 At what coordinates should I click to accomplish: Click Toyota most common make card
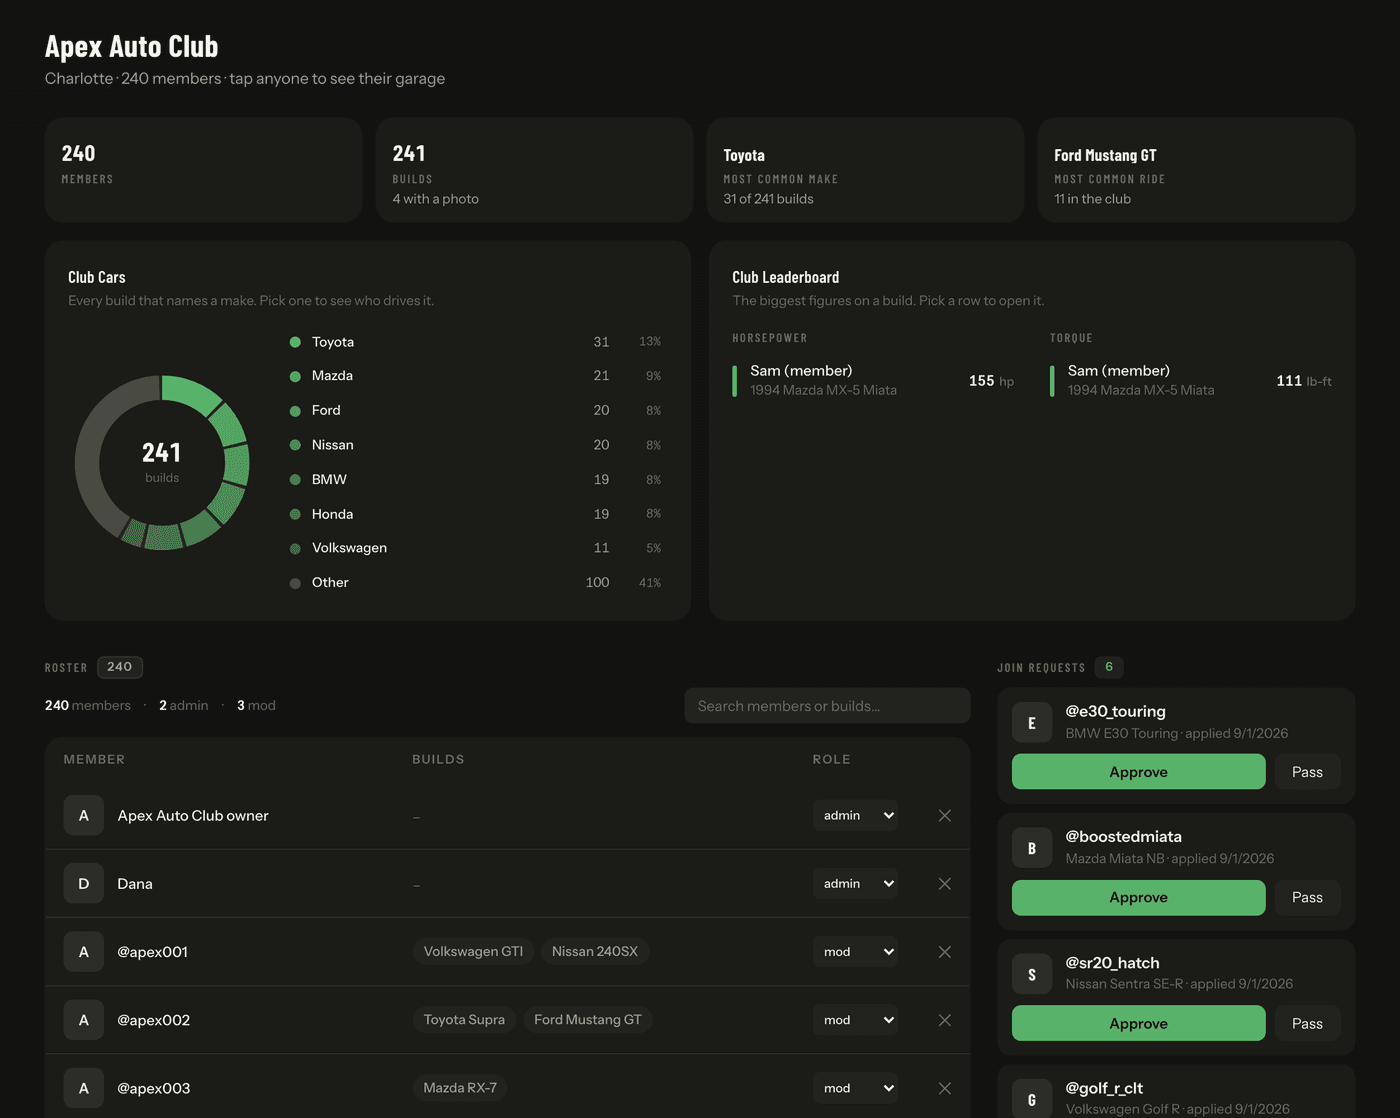coord(865,170)
